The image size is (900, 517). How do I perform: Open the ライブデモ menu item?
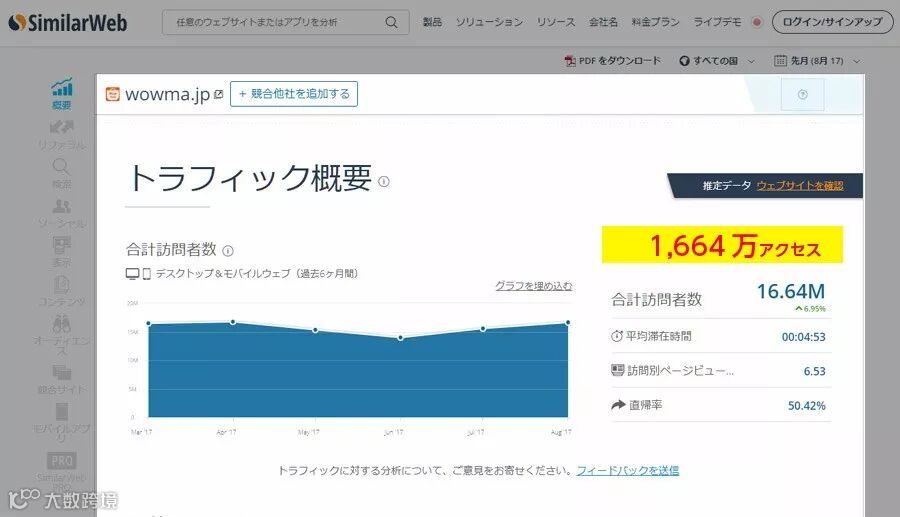click(717, 22)
